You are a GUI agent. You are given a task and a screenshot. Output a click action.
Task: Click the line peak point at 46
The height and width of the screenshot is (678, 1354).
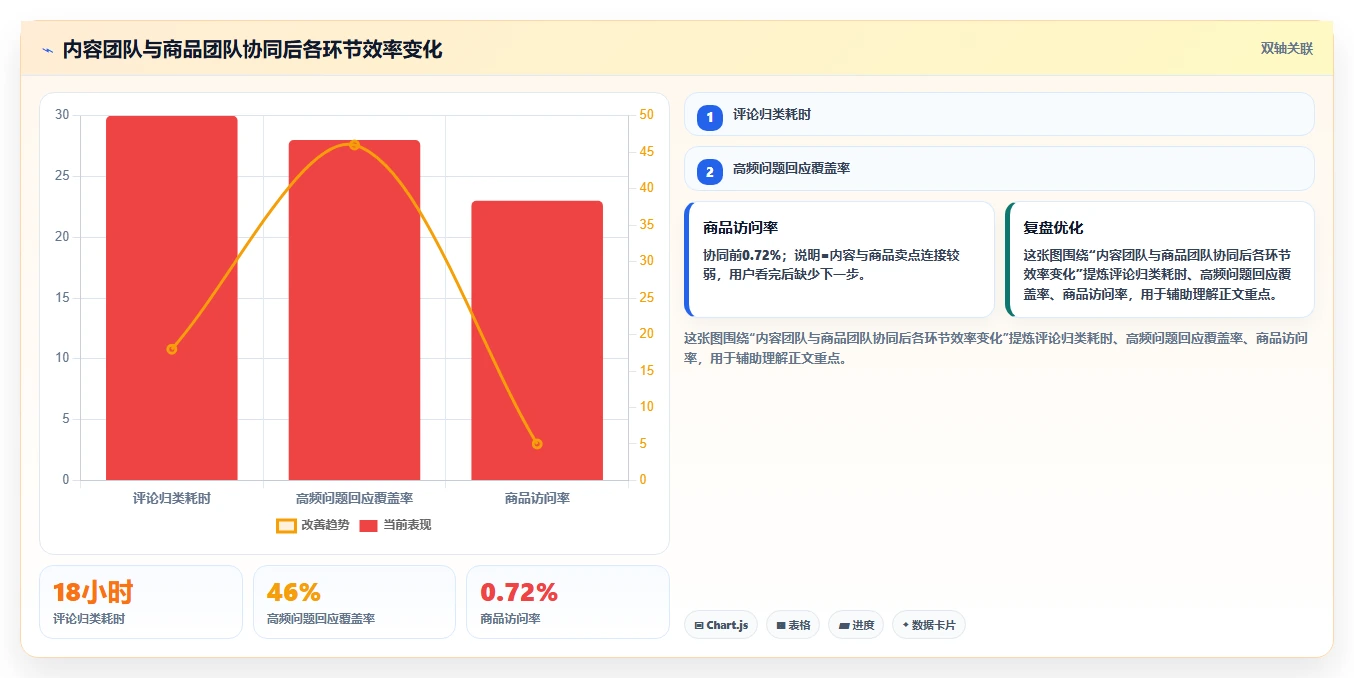354,145
